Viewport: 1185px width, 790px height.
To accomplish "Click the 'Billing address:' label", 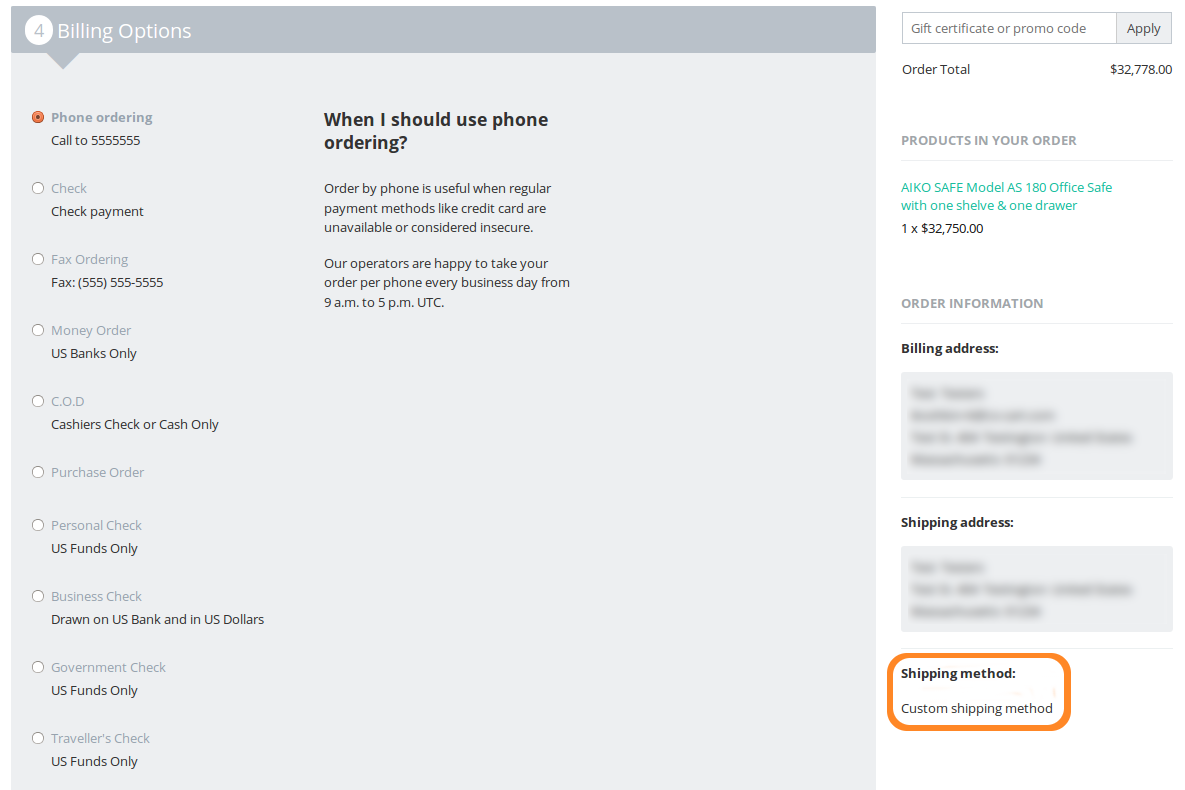I will point(949,349).
